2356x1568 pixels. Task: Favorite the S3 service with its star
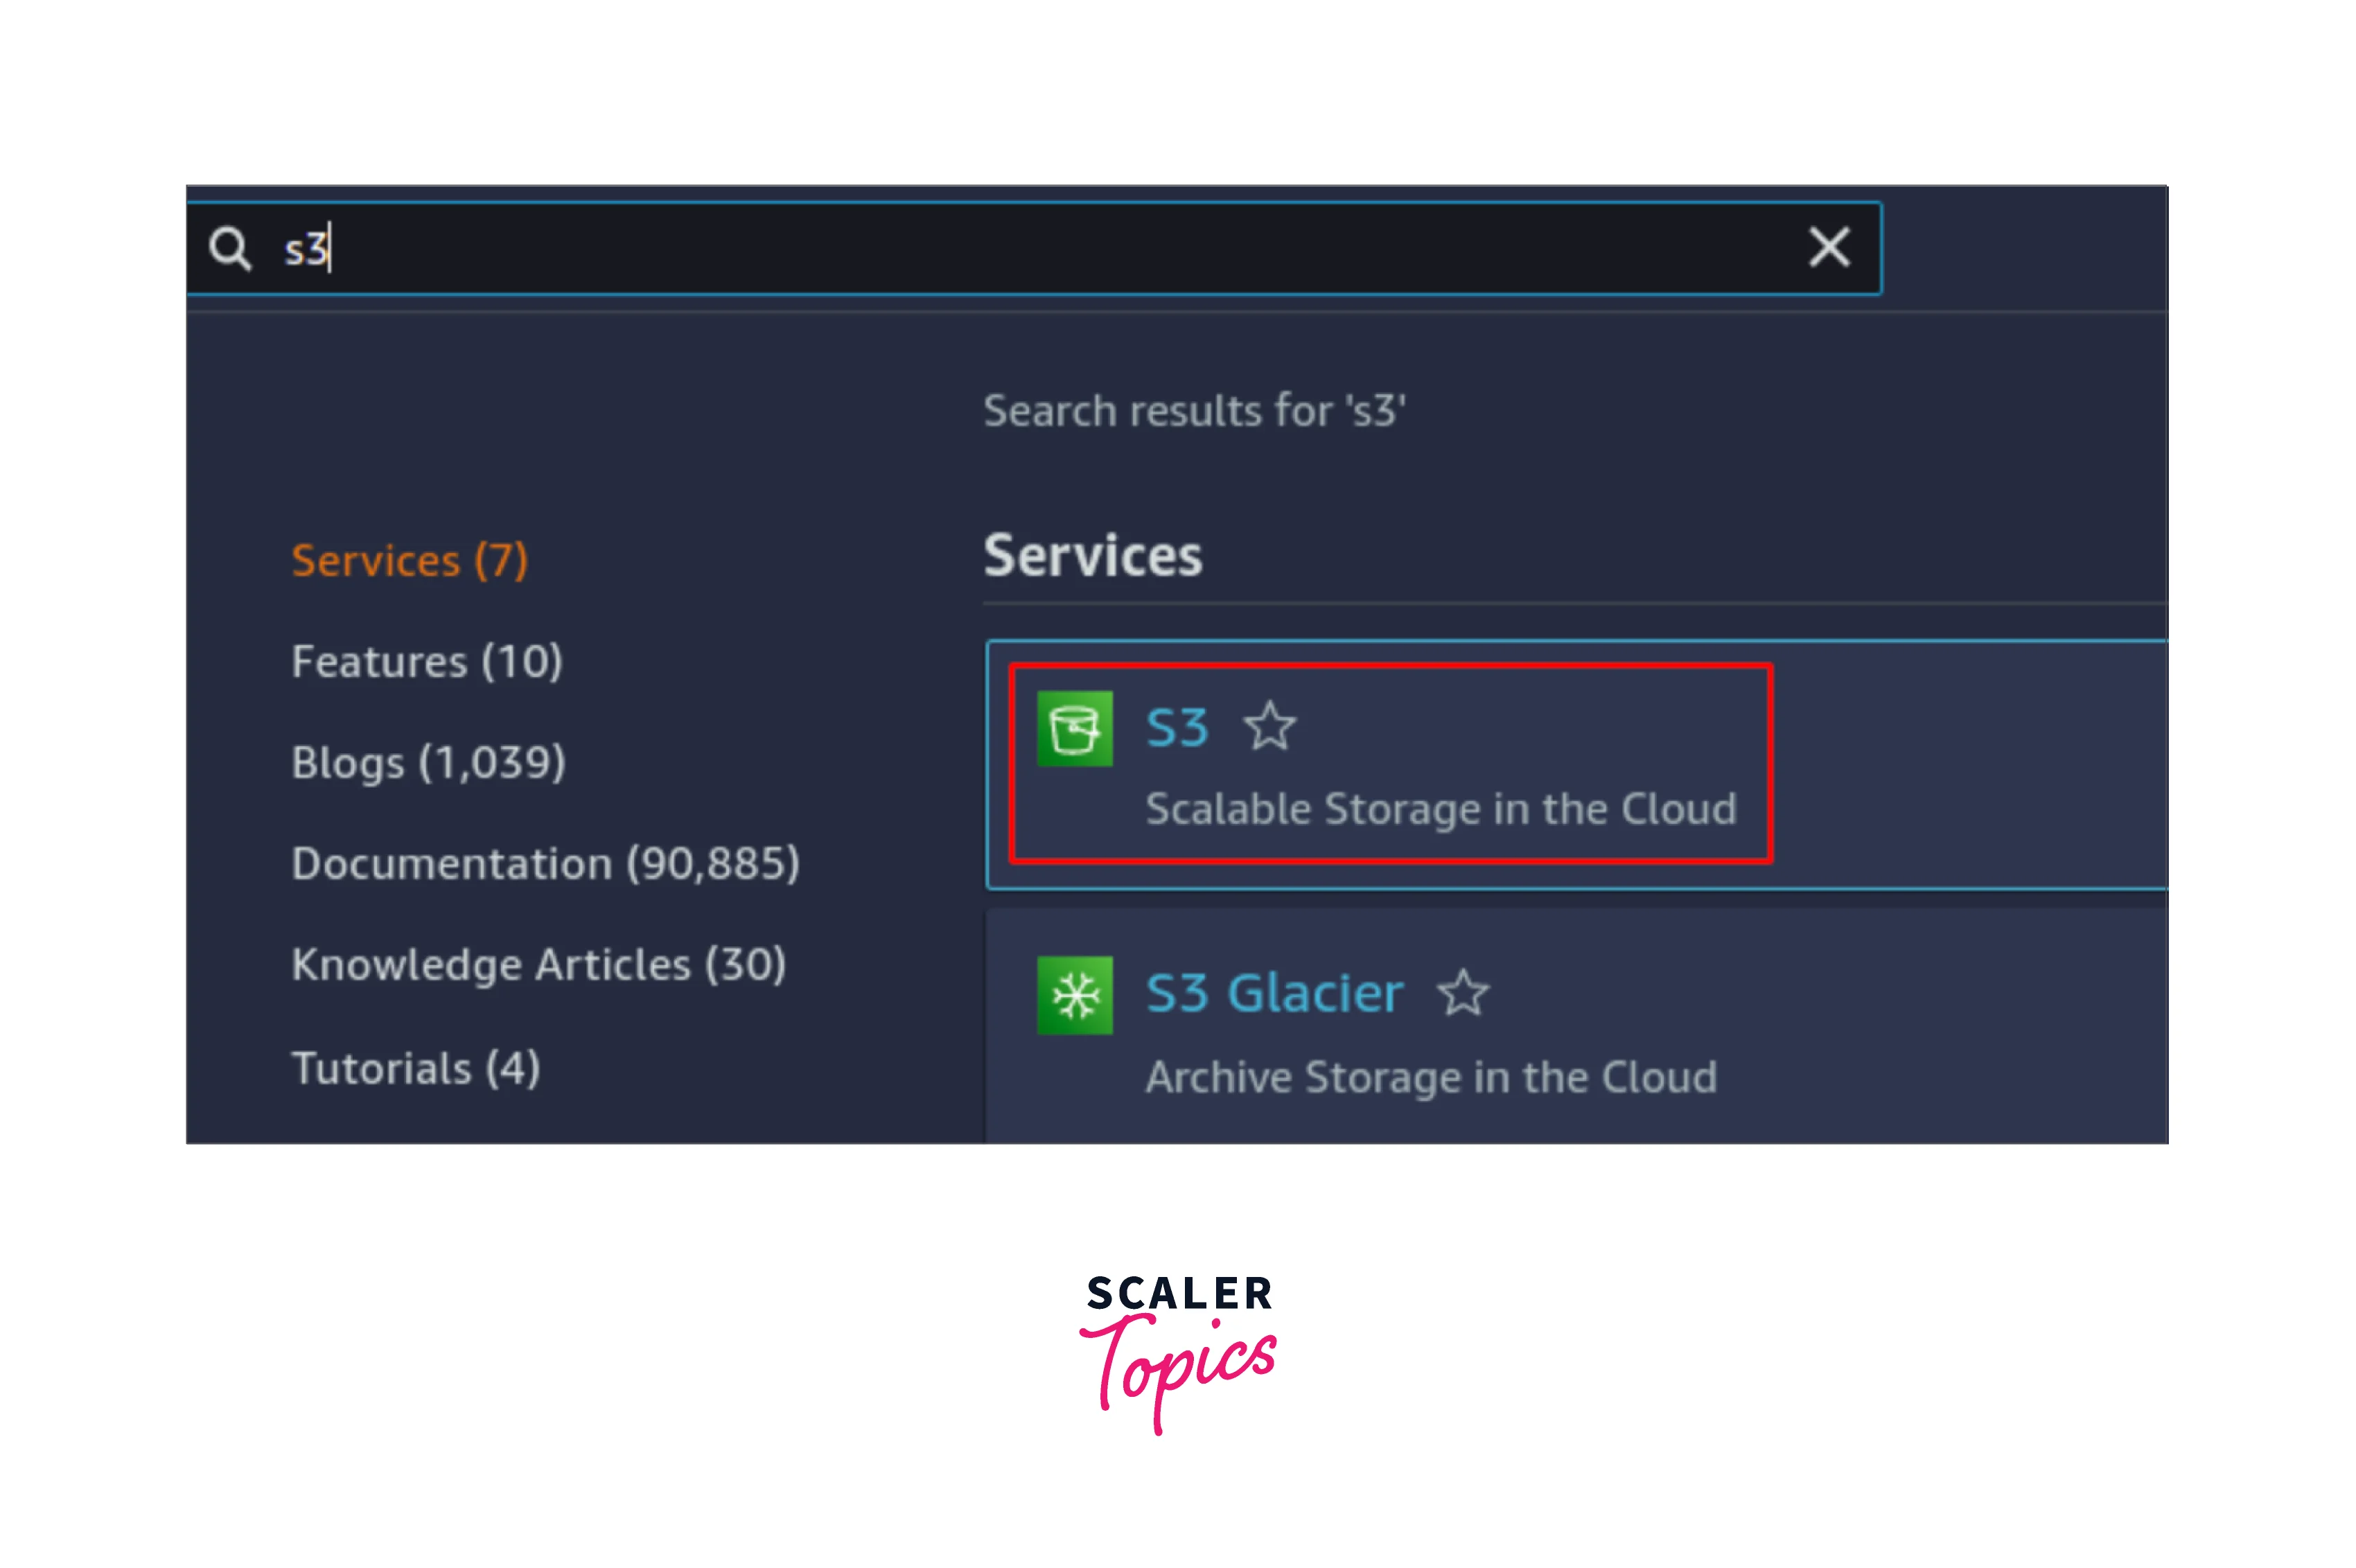pyautogui.click(x=1269, y=726)
